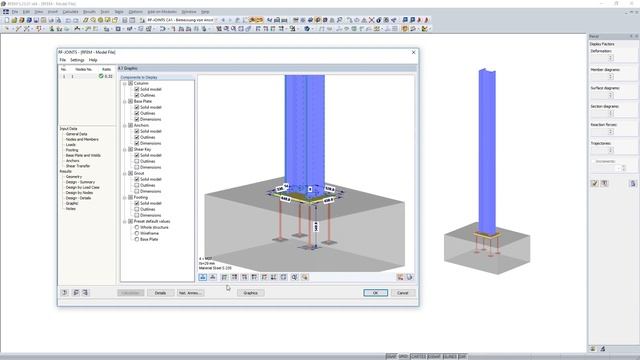Click highlighted first icon in graphic toolbar
This screenshot has width=640, height=360.
click(203, 277)
